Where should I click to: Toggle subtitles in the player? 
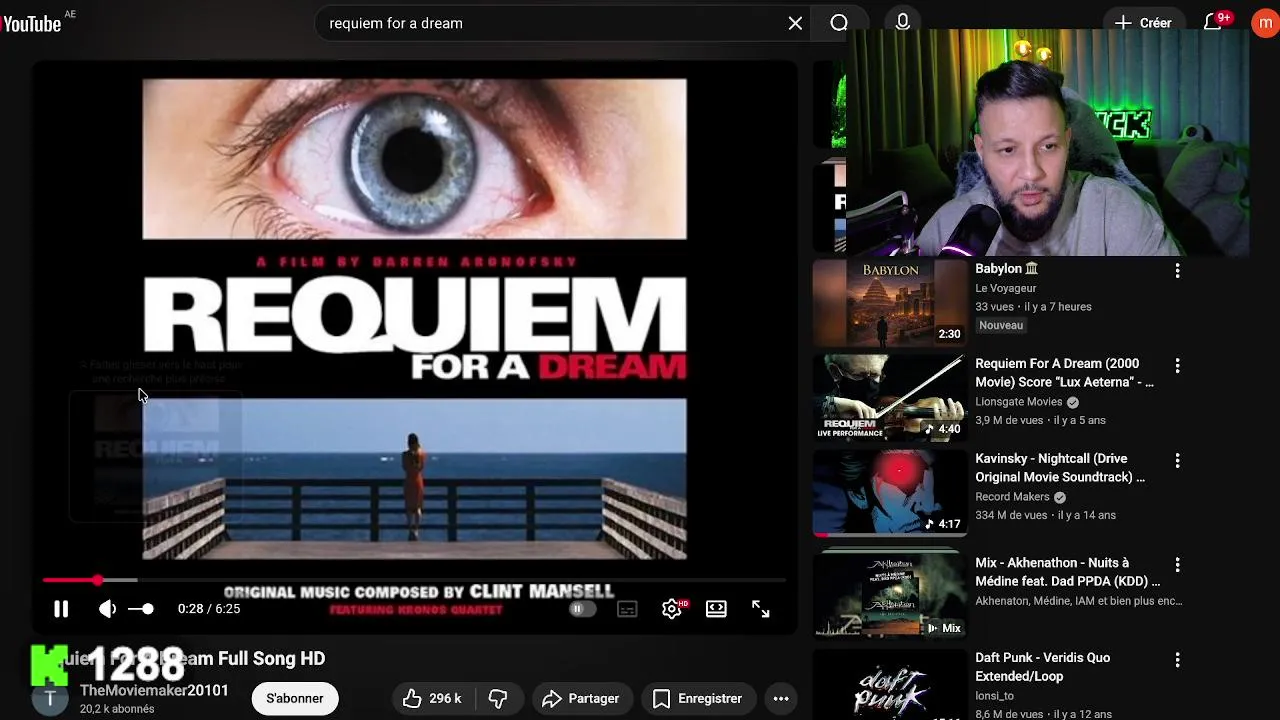point(627,609)
